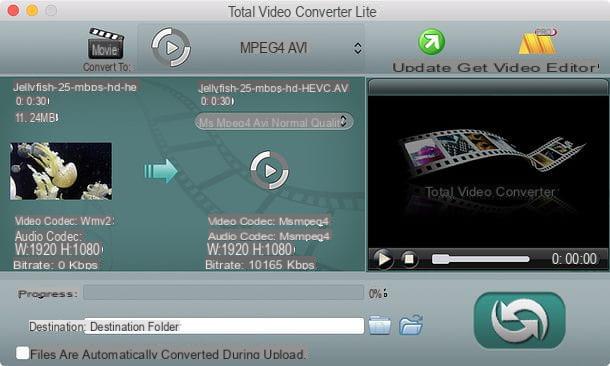Click the output Video Codec: Msmpeg4 text

pos(268,221)
